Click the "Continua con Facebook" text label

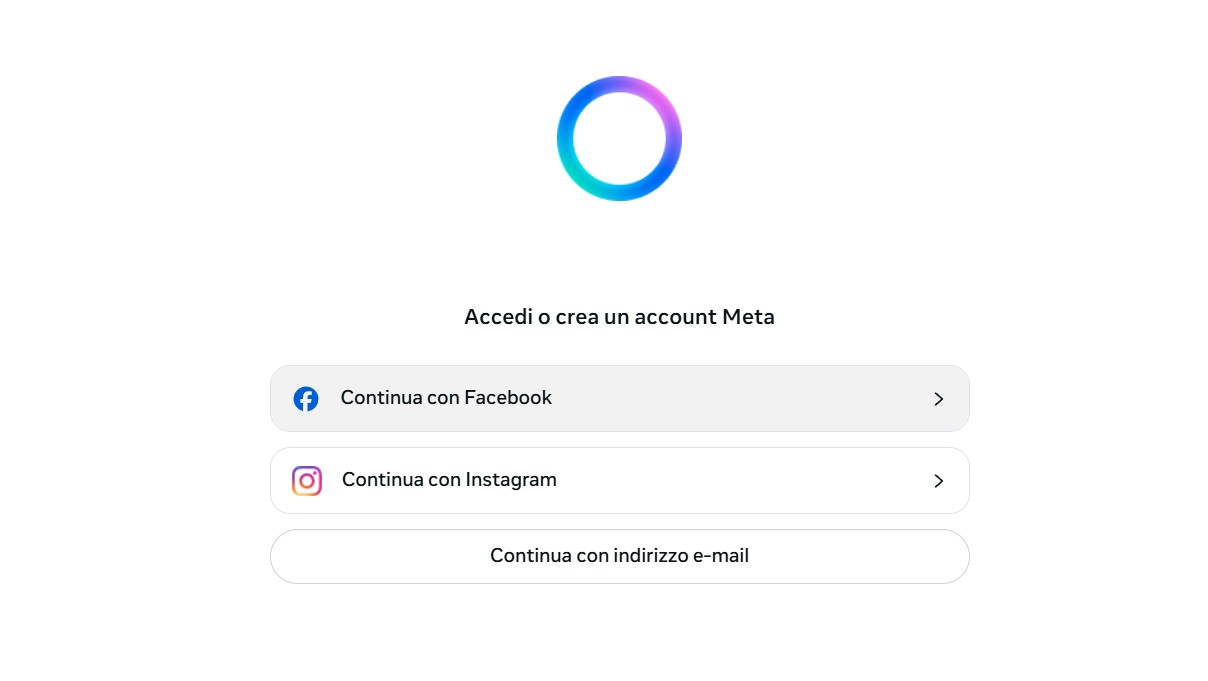click(446, 398)
